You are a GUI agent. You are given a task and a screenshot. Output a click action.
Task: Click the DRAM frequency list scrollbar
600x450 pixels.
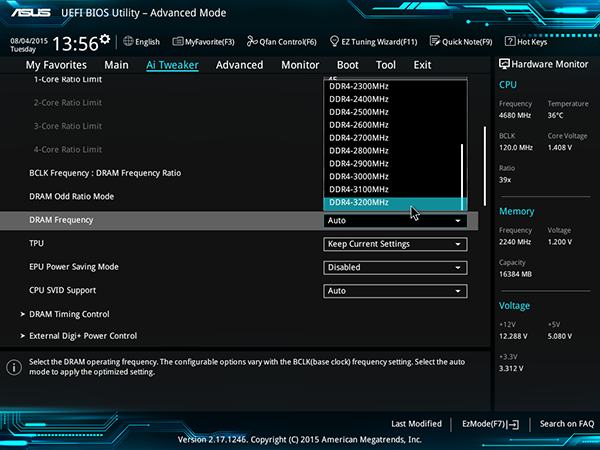(x=462, y=176)
